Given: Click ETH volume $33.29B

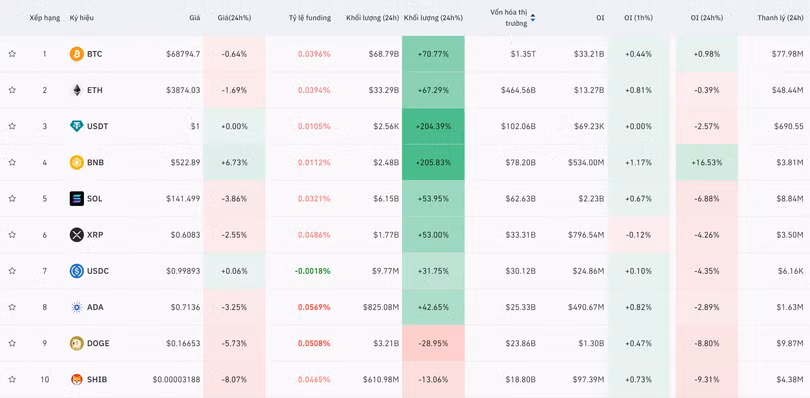Looking at the screenshot, I should coord(384,90).
